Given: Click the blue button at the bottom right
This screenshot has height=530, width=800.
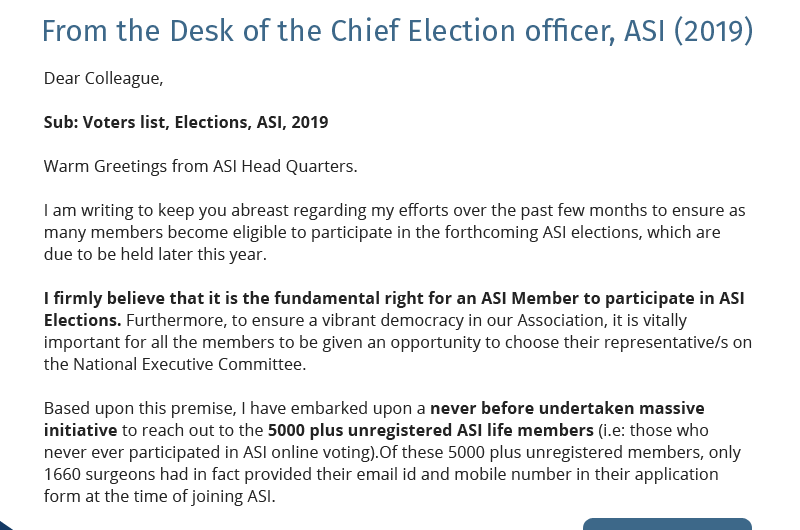Looking at the screenshot, I should point(667,523).
